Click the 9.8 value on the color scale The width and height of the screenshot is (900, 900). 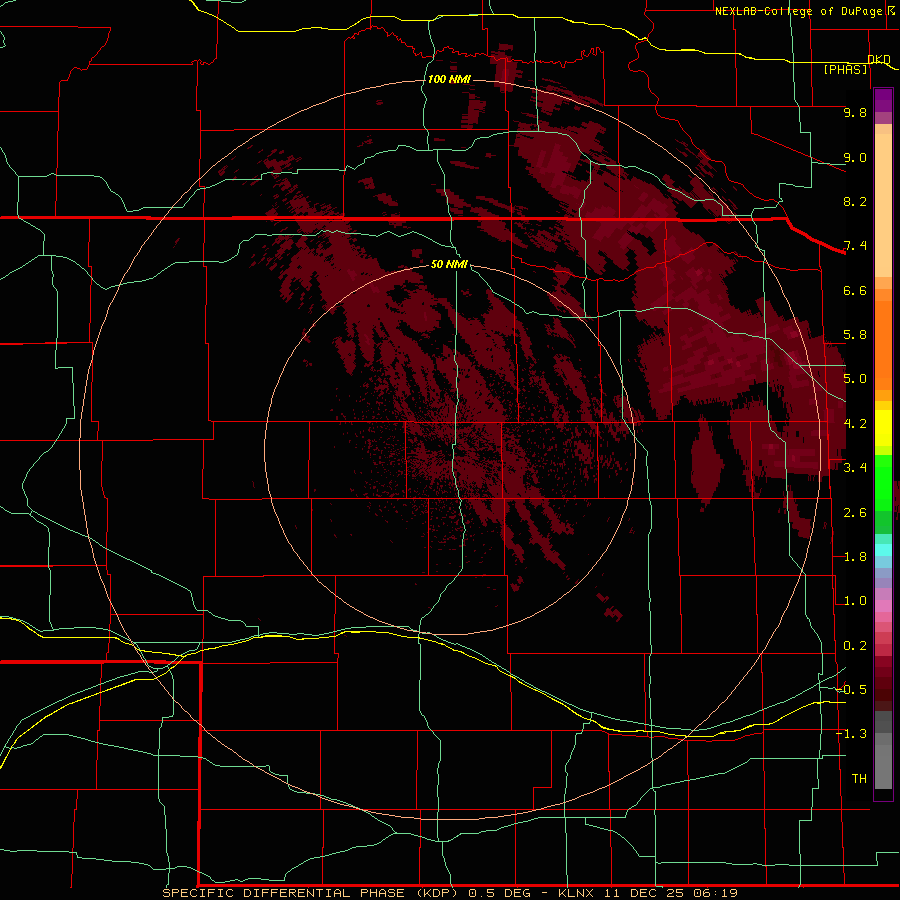pyautogui.click(x=855, y=112)
